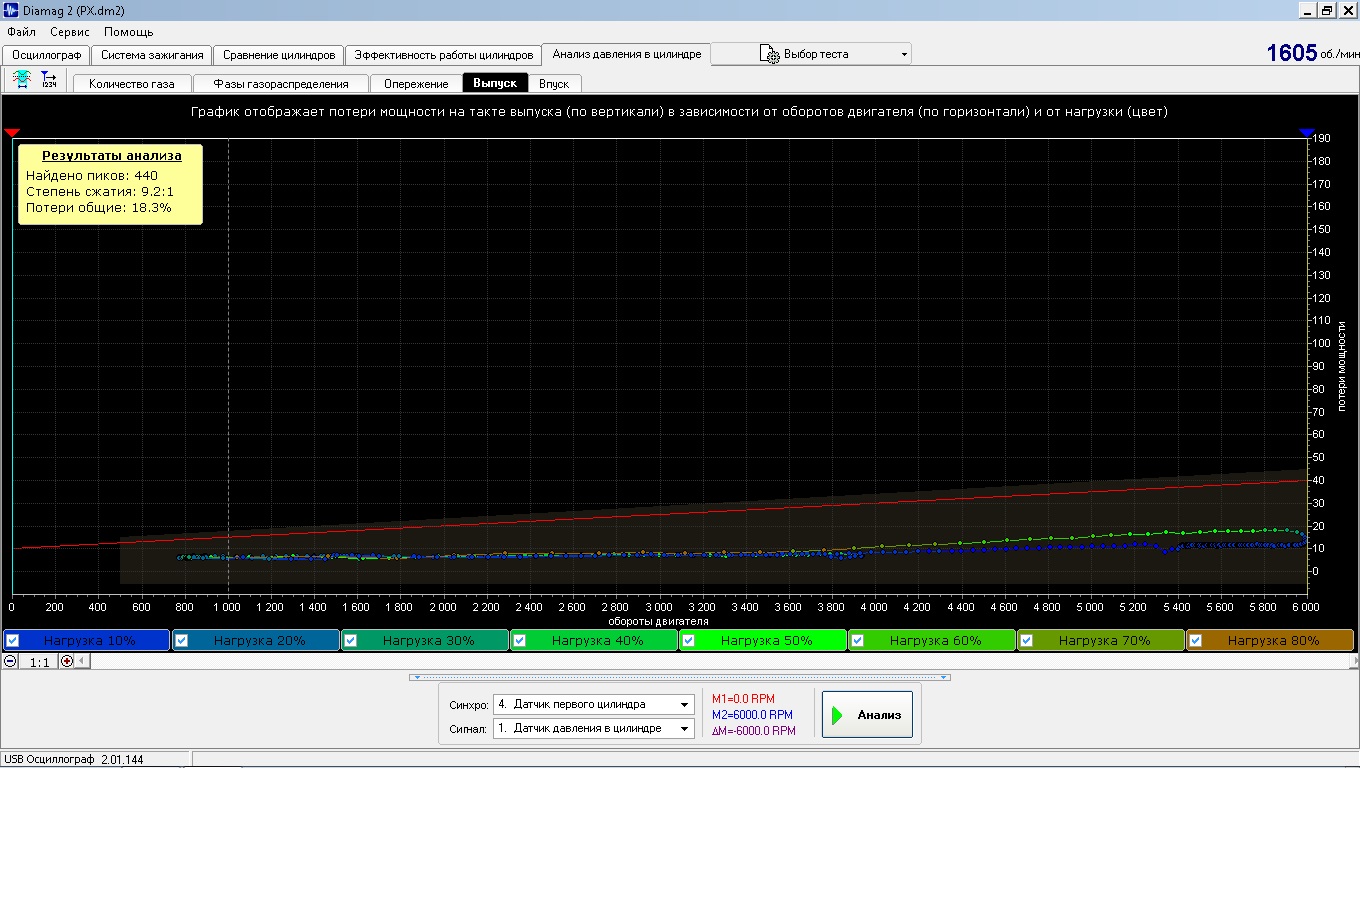Screen dimensions: 1360x900
Task: Click the engine diagram icon in the toolbar
Action: pos(21,81)
